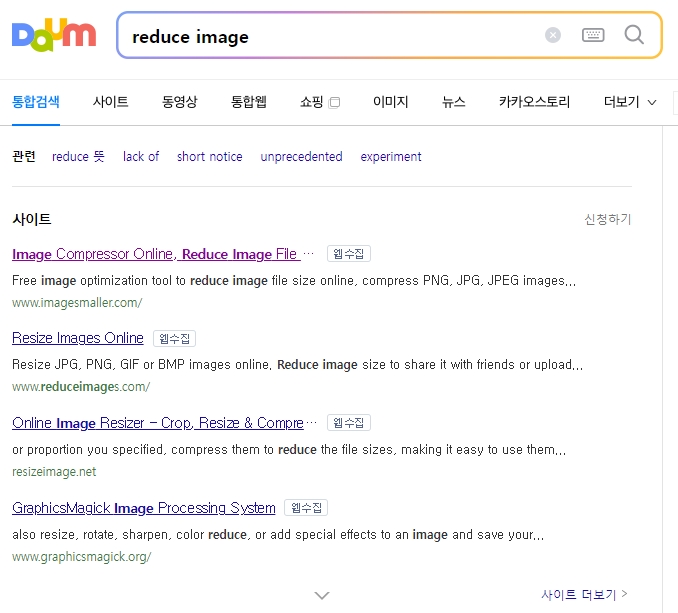
Task: Select the 통합검색 tab
Action: (36, 102)
